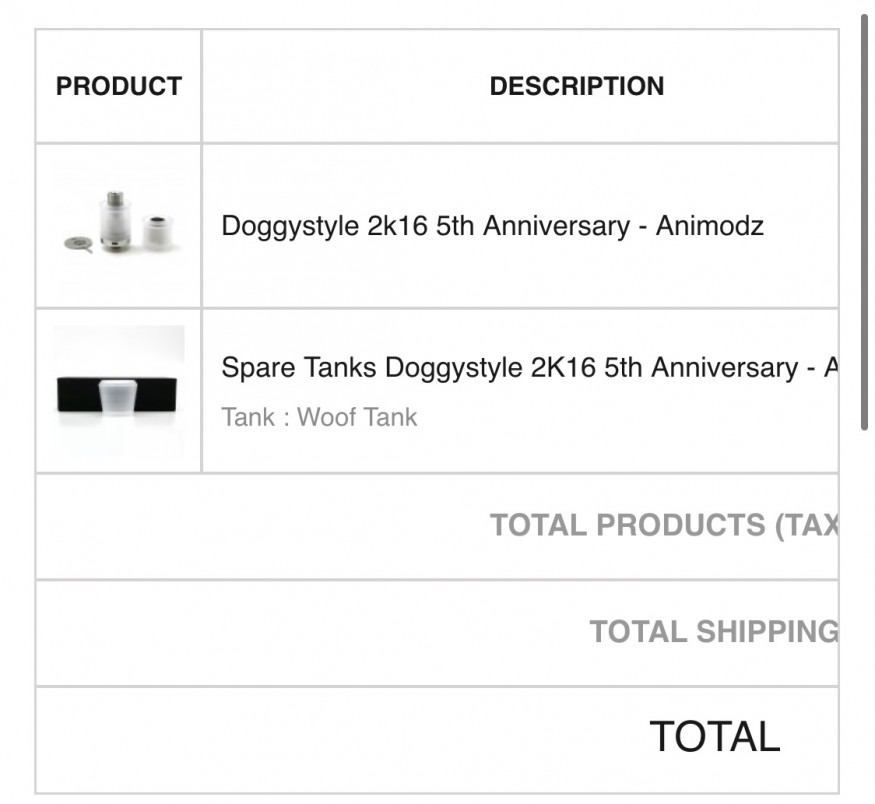Click the Spare Tanks product thumbnail
The image size is (875, 804).
point(118,390)
